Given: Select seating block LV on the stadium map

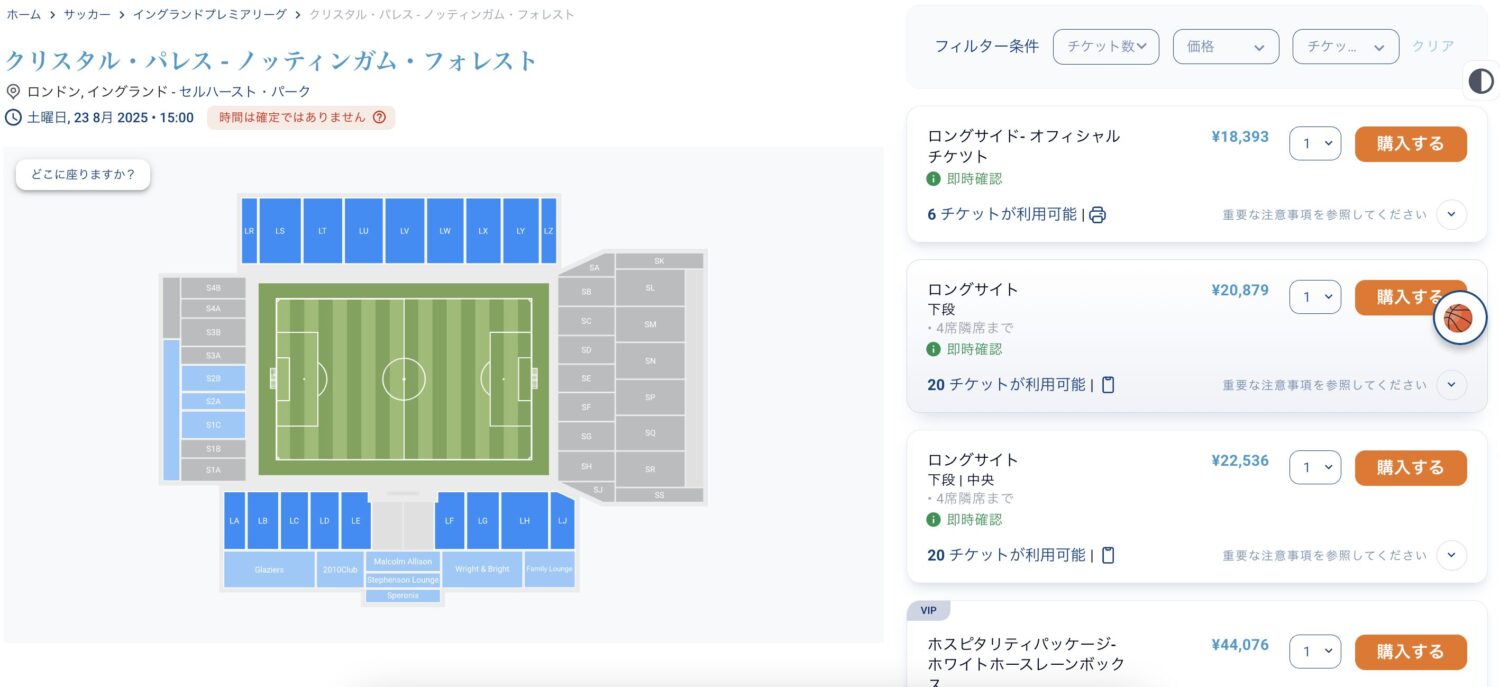Looking at the screenshot, I should tap(405, 230).
